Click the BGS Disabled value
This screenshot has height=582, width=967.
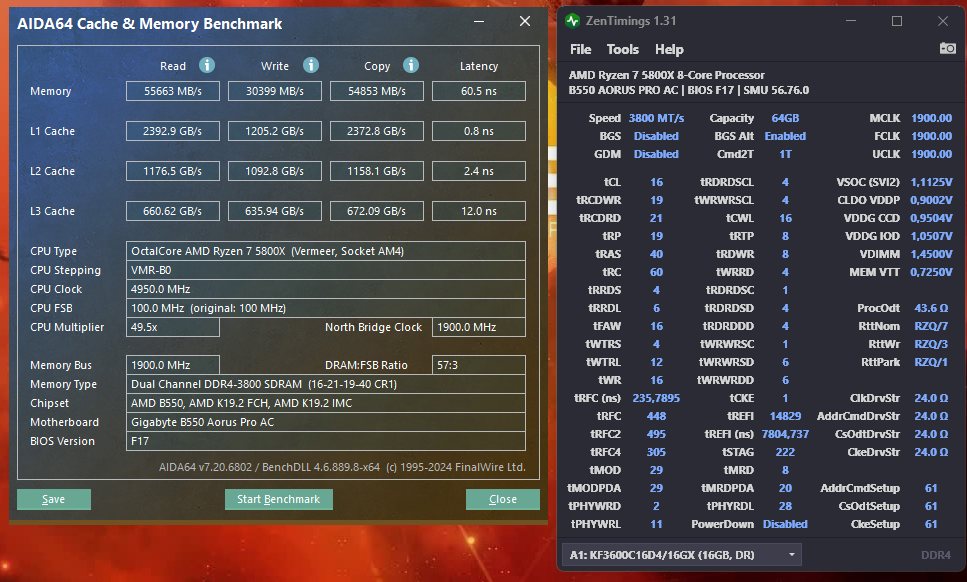(656, 136)
